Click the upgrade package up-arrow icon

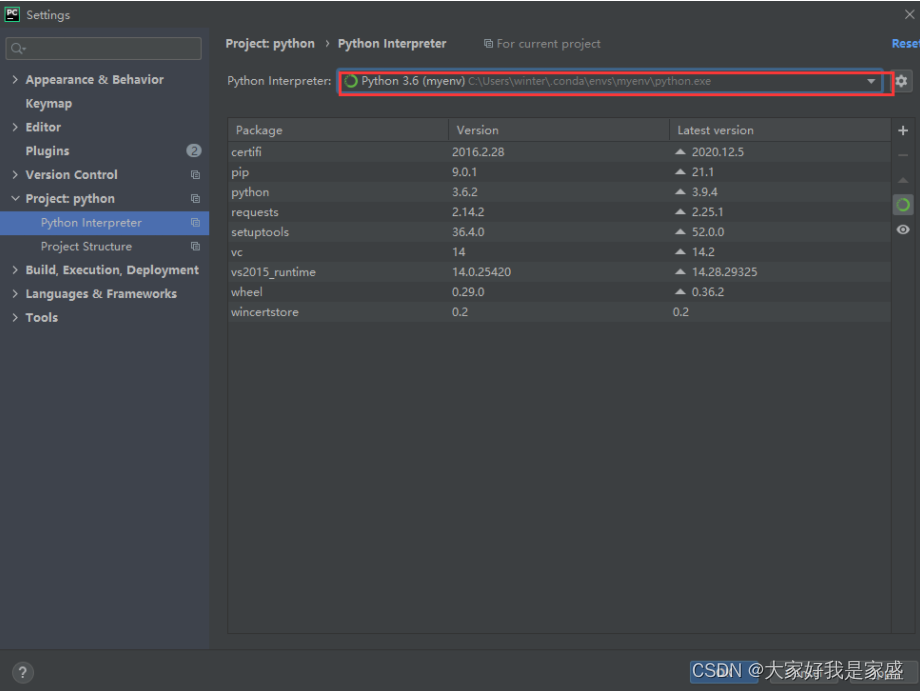903,180
